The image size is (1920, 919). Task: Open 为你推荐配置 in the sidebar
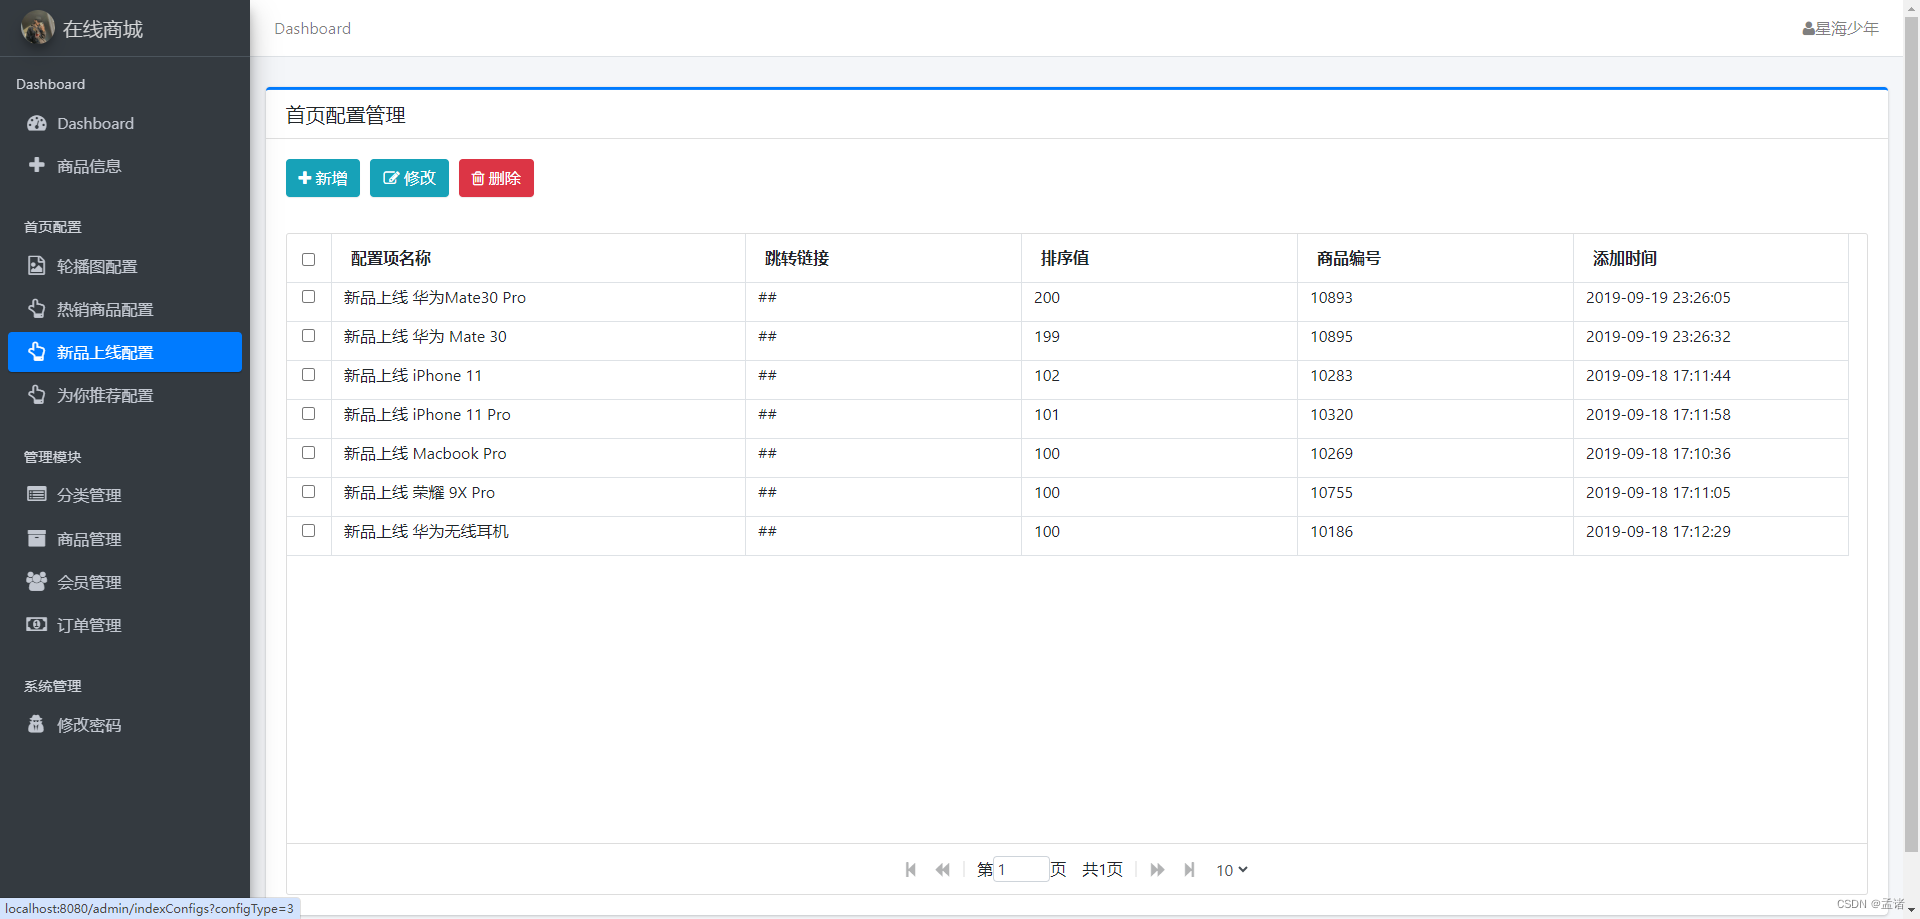point(125,395)
